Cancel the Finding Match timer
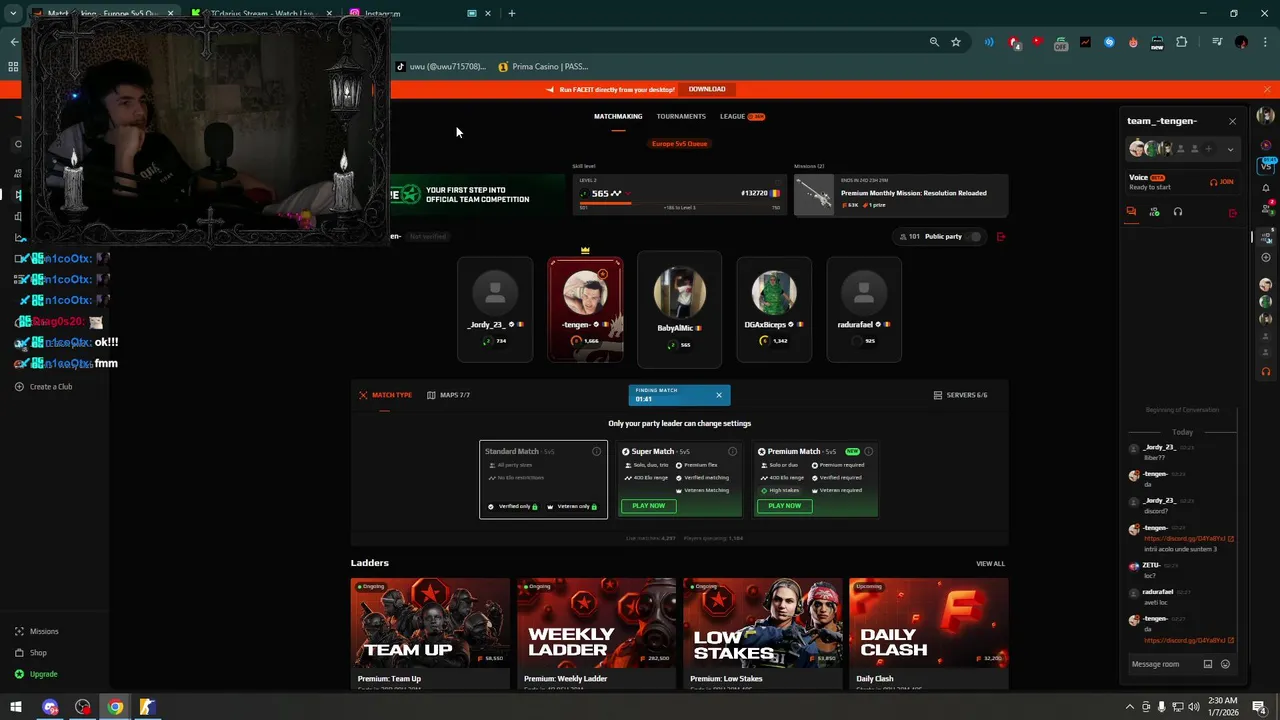Image resolution: width=1280 pixels, height=720 pixels. (x=718, y=395)
